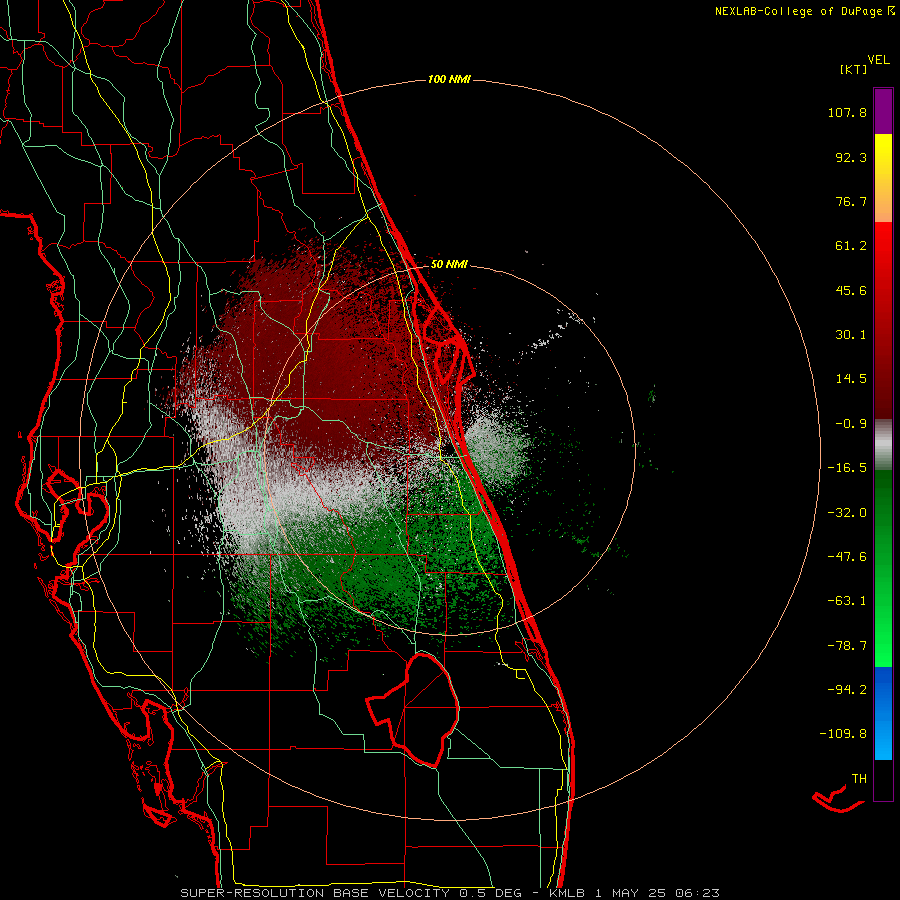Select the 45.6 legend value
The image size is (900, 900).
[x=851, y=290]
